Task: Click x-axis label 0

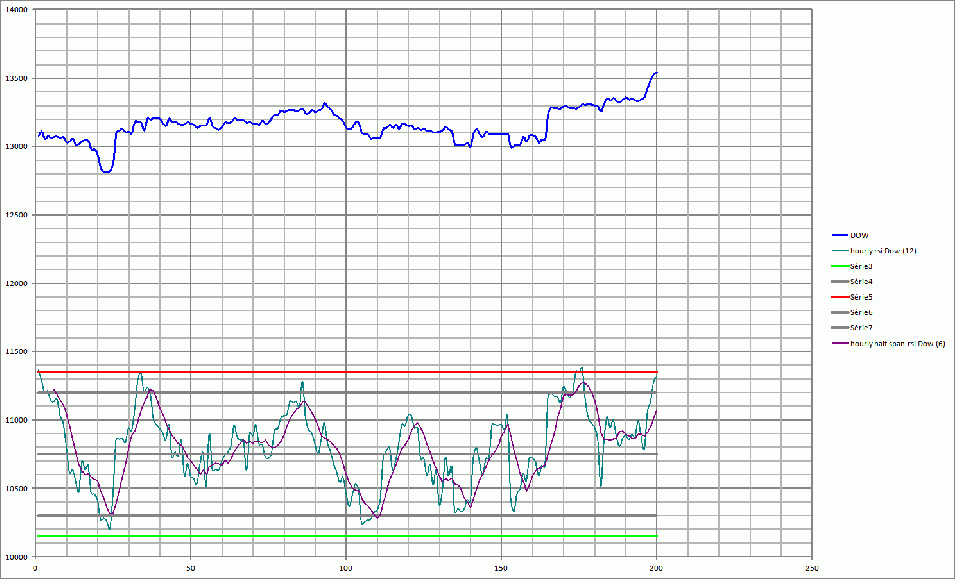Action: tap(36, 568)
